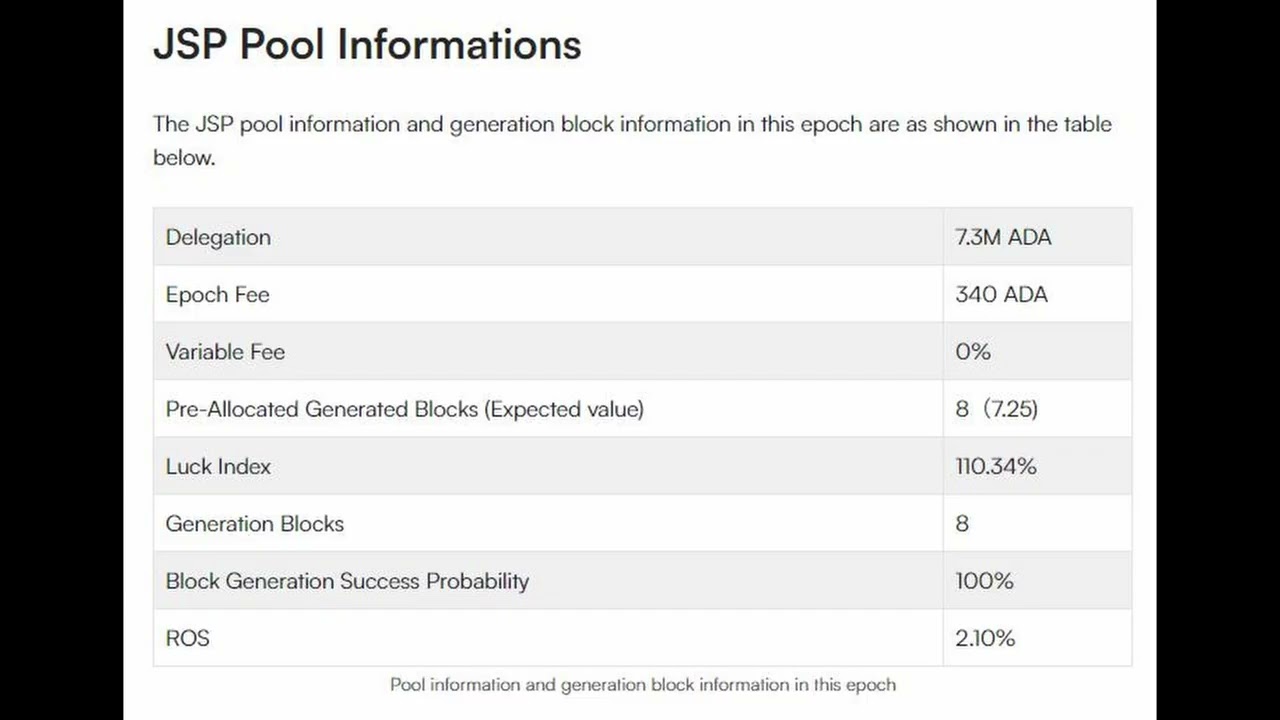This screenshot has width=1280, height=720.
Task: Select the ROS row label
Action: [188, 638]
